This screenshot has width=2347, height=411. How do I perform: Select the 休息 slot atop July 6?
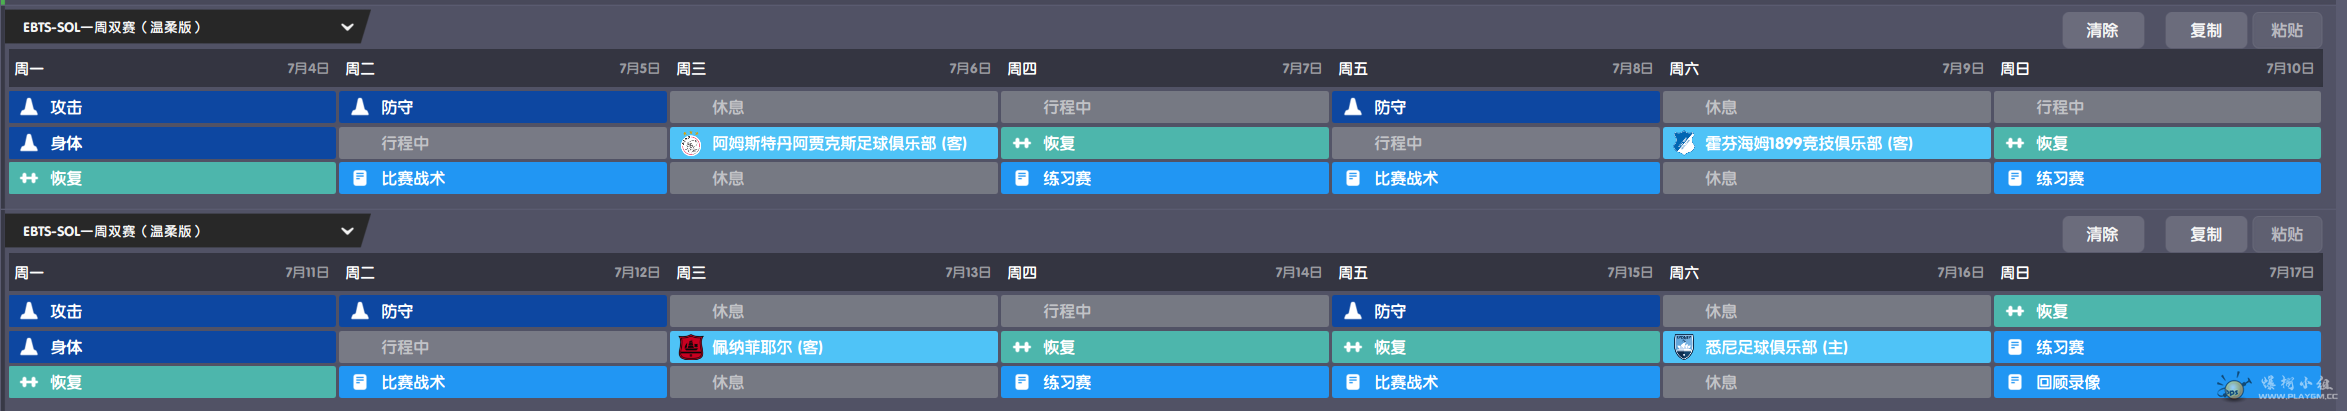click(x=833, y=107)
